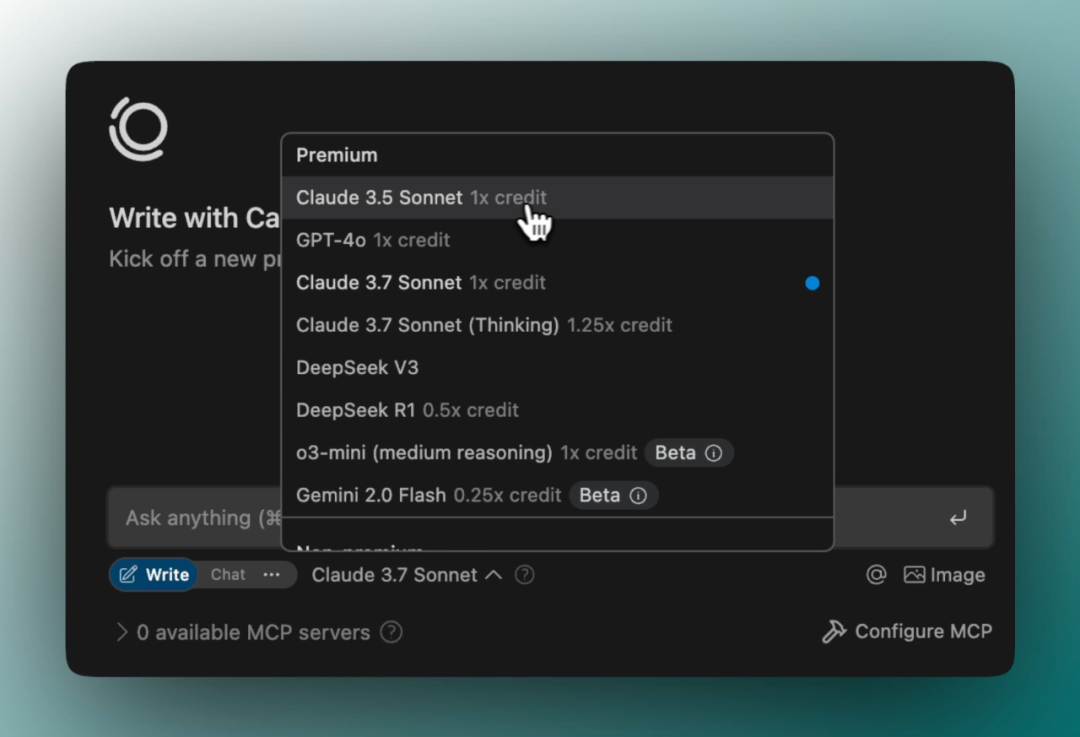Screen dimensions: 1080x737
Task: Click the Windsurf logo icon
Action: coord(138,129)
